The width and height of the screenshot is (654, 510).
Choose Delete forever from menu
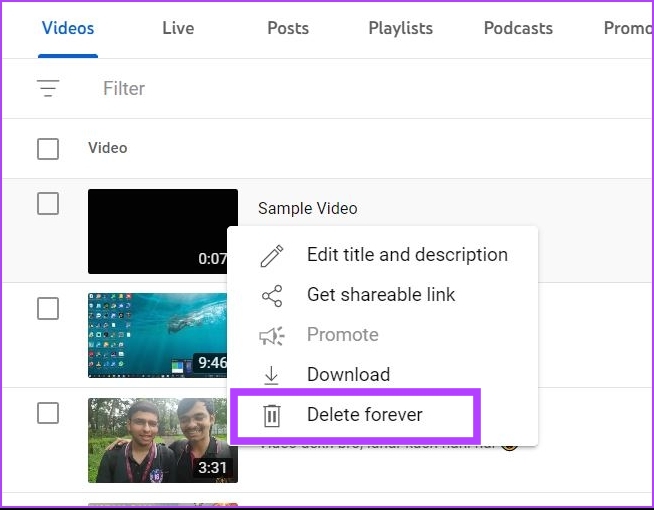tap(364, 415)
